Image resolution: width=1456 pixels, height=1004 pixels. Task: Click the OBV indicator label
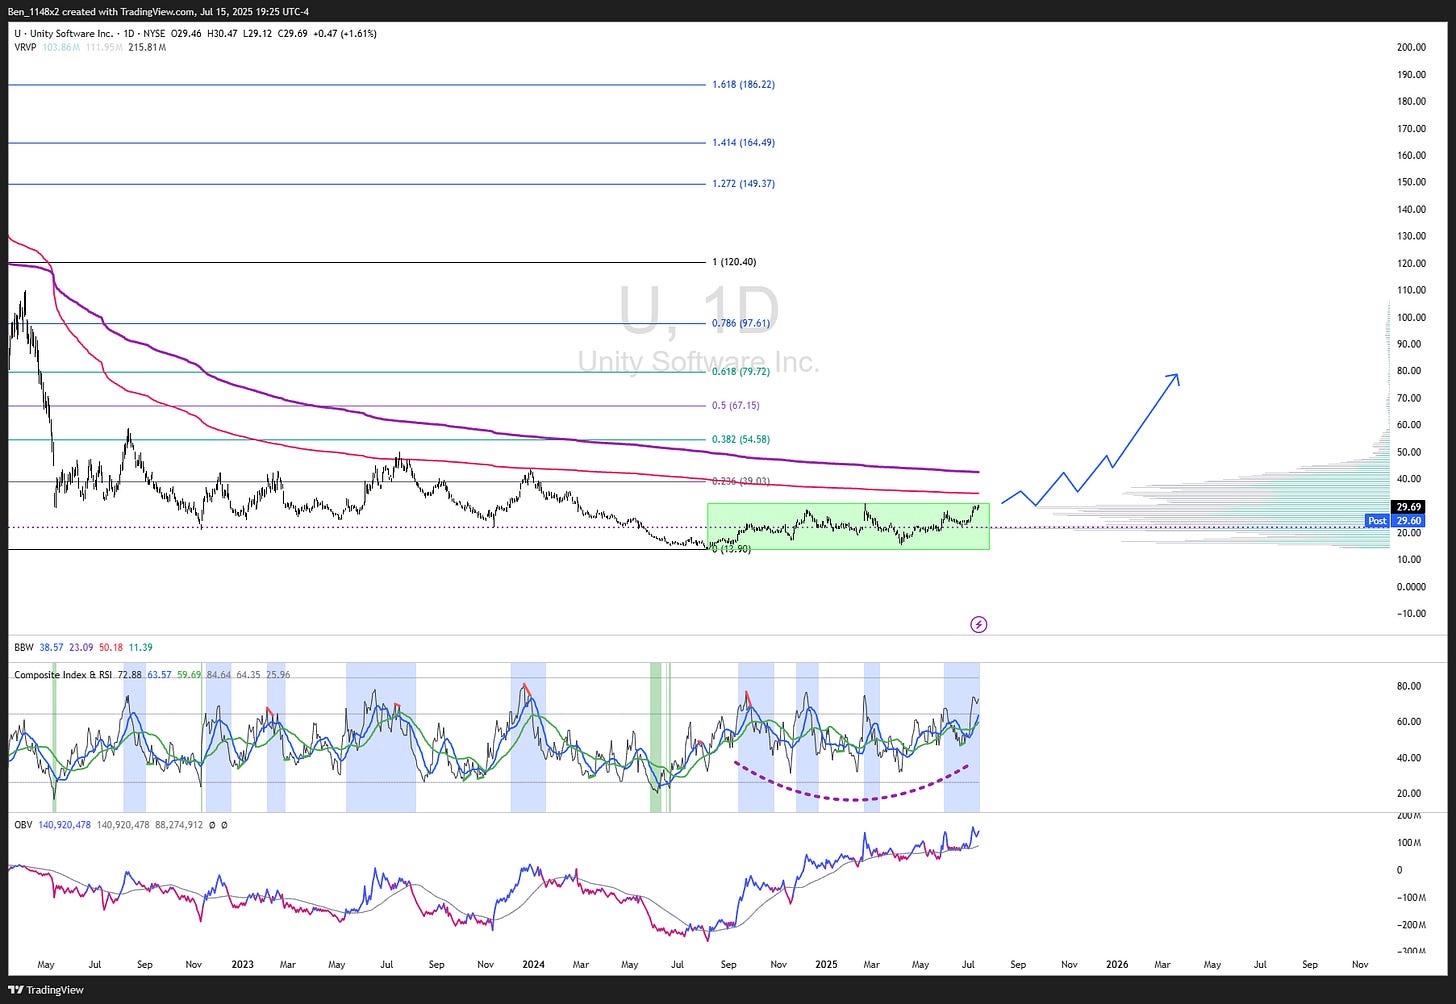pyautogui.click(x=23, y=825)
